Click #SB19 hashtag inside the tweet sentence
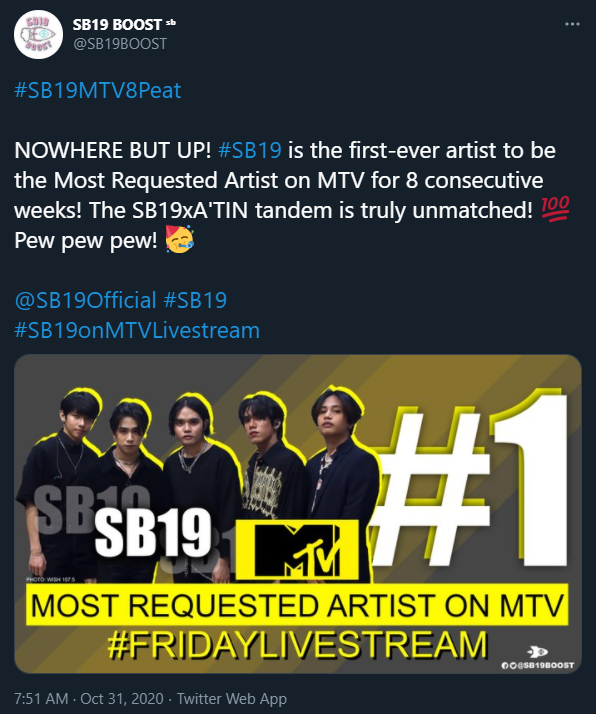Viewport: 596px width, 714px height. pos(250,150)
